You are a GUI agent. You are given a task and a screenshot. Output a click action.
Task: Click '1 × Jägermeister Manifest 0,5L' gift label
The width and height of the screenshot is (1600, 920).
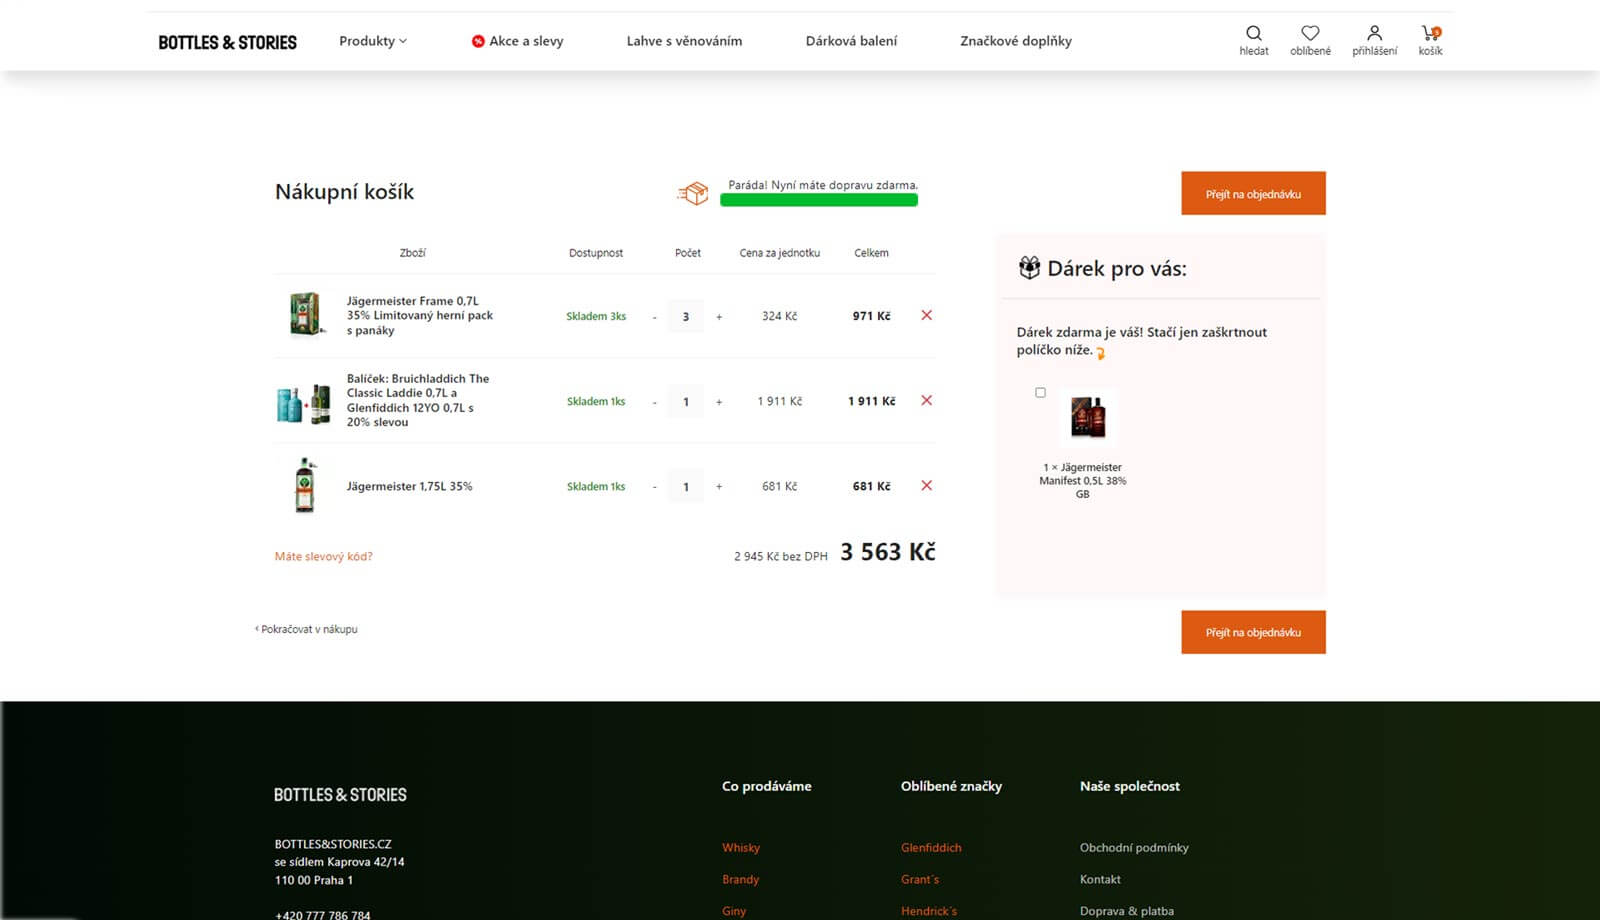(1082, 480)
